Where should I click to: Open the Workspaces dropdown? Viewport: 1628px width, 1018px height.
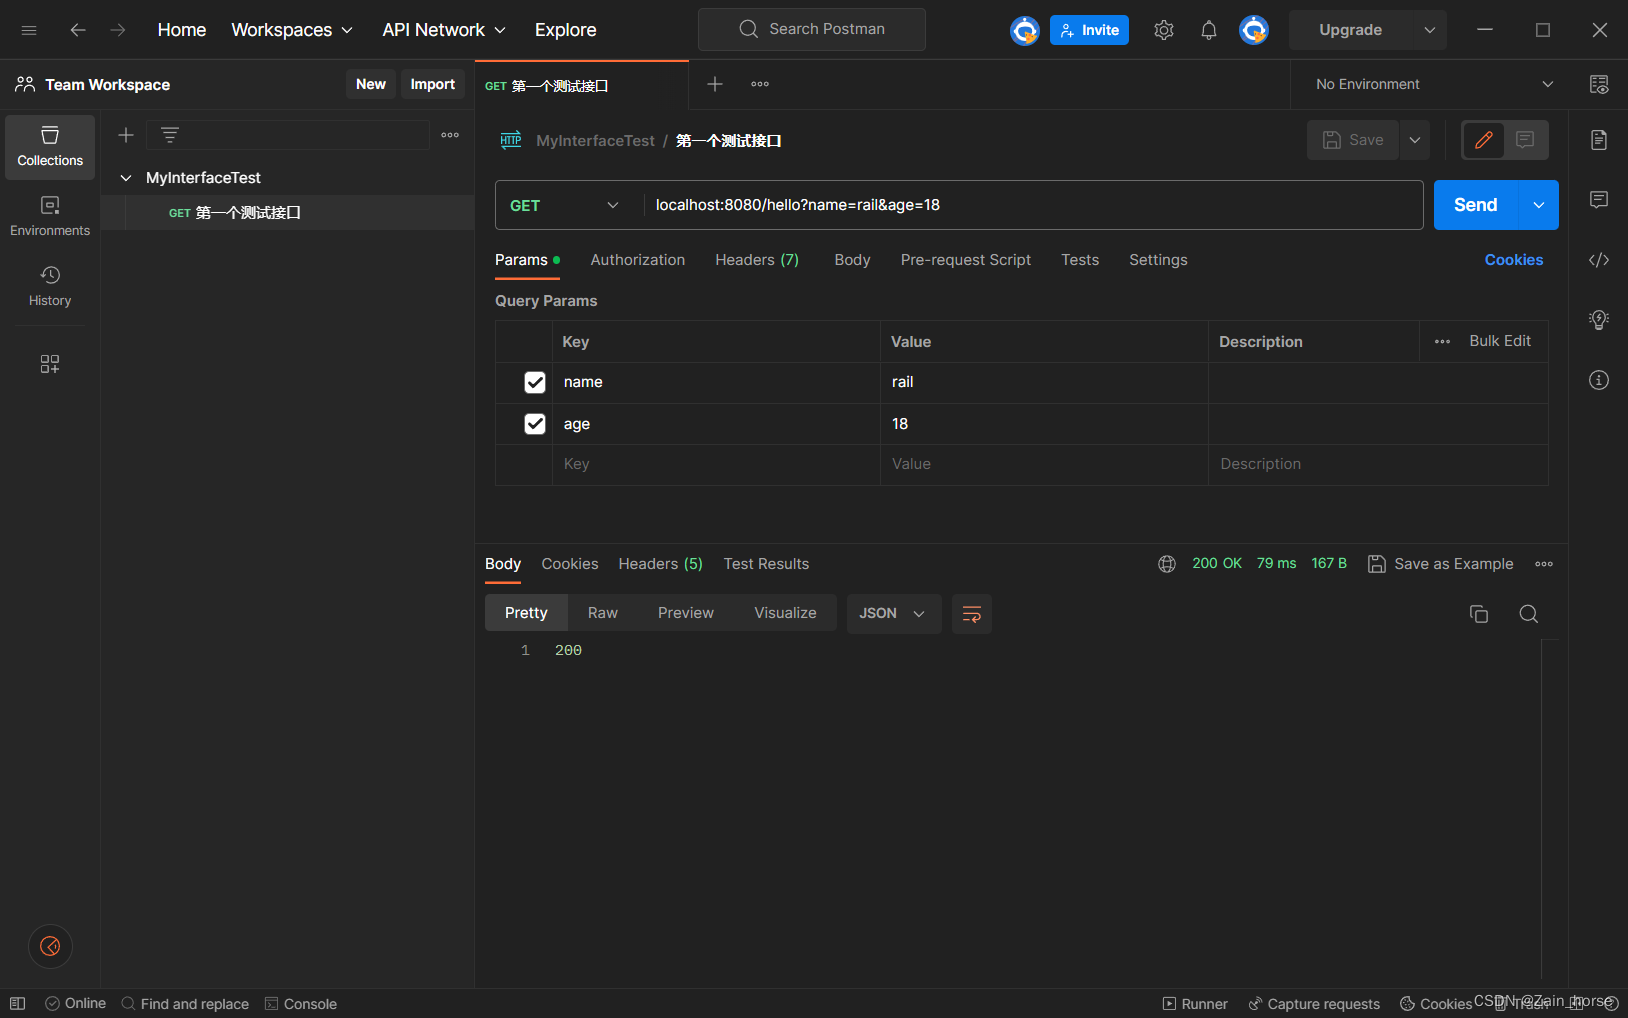pyautogui.click(x=292, y=30)
